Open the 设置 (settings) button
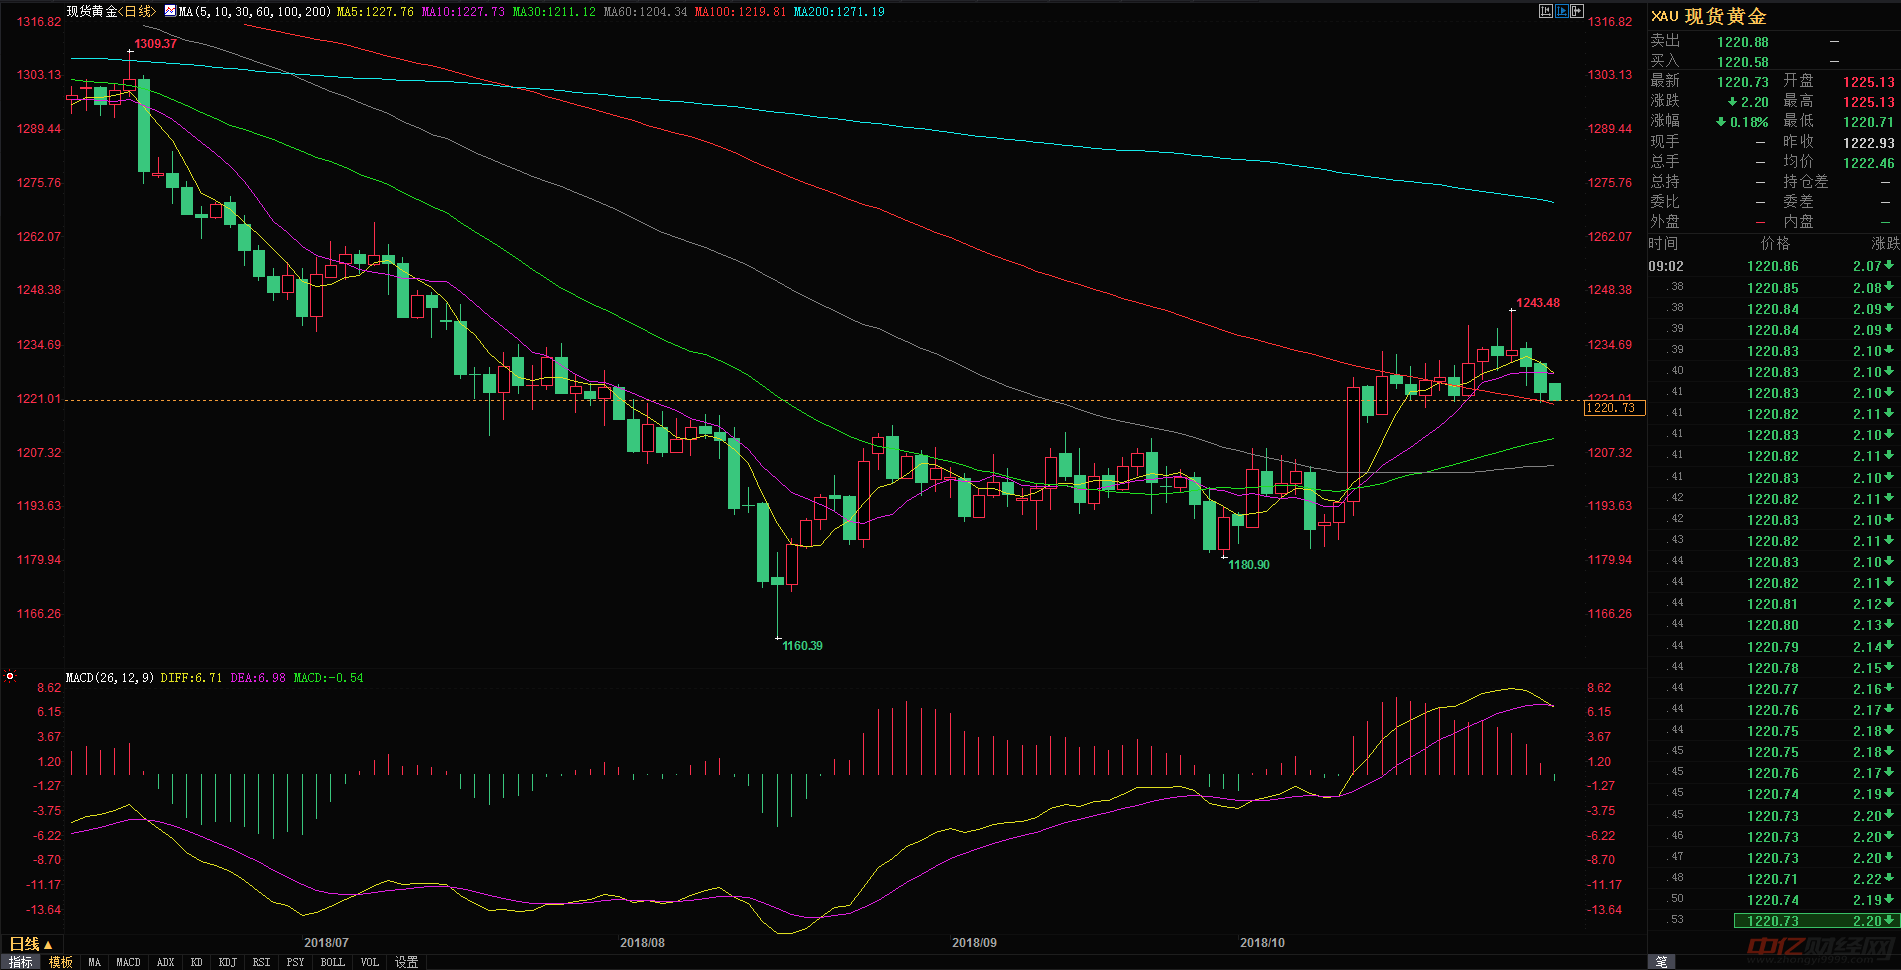 (x=406, y=961)
